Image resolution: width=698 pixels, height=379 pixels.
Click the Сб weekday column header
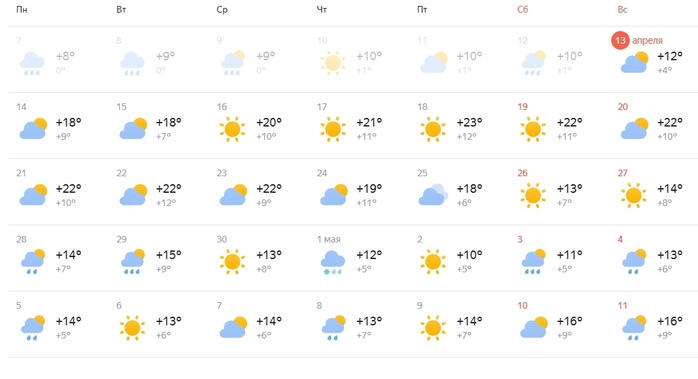(x=523, y=10)
